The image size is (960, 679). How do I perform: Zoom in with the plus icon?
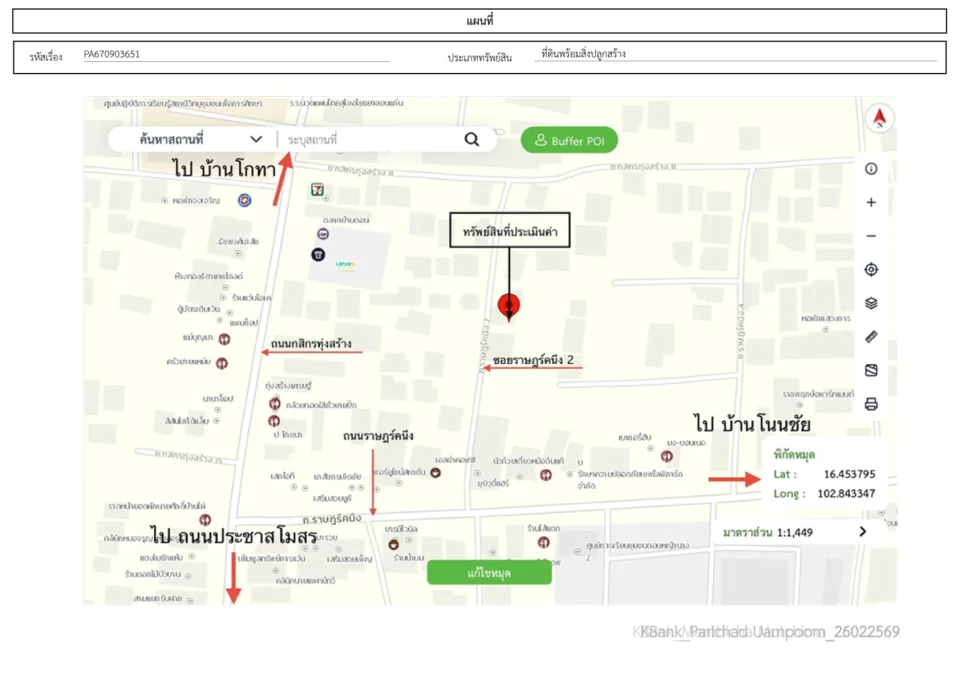pos(871,203)
